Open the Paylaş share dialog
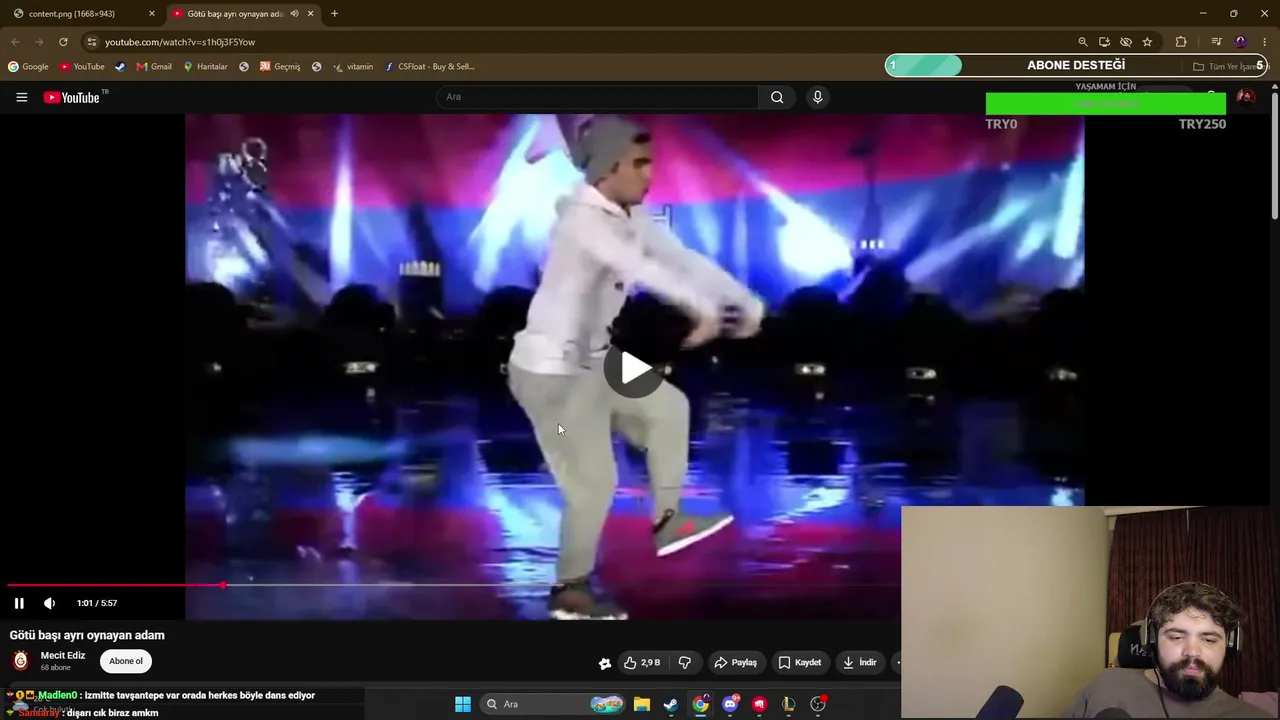 click(735, 662)
